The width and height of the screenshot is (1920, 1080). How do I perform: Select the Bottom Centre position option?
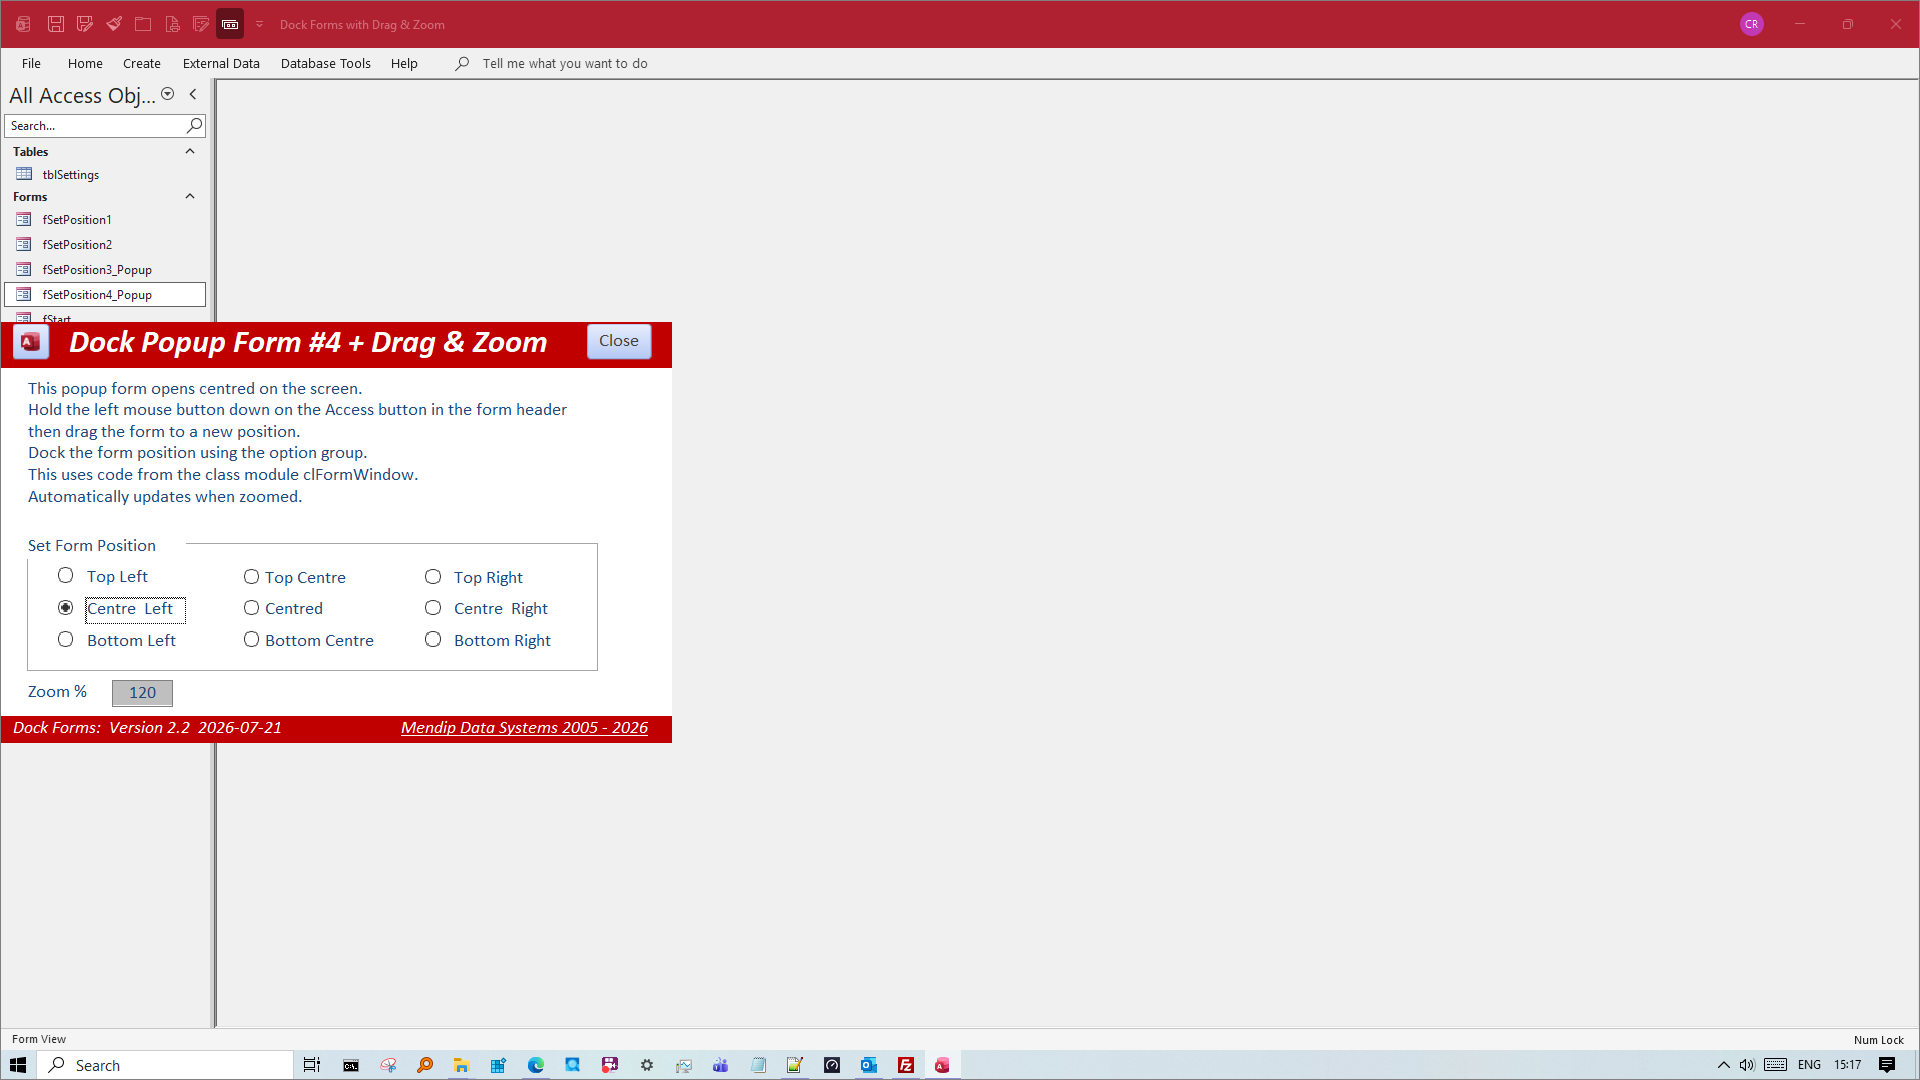pos(251,639)
